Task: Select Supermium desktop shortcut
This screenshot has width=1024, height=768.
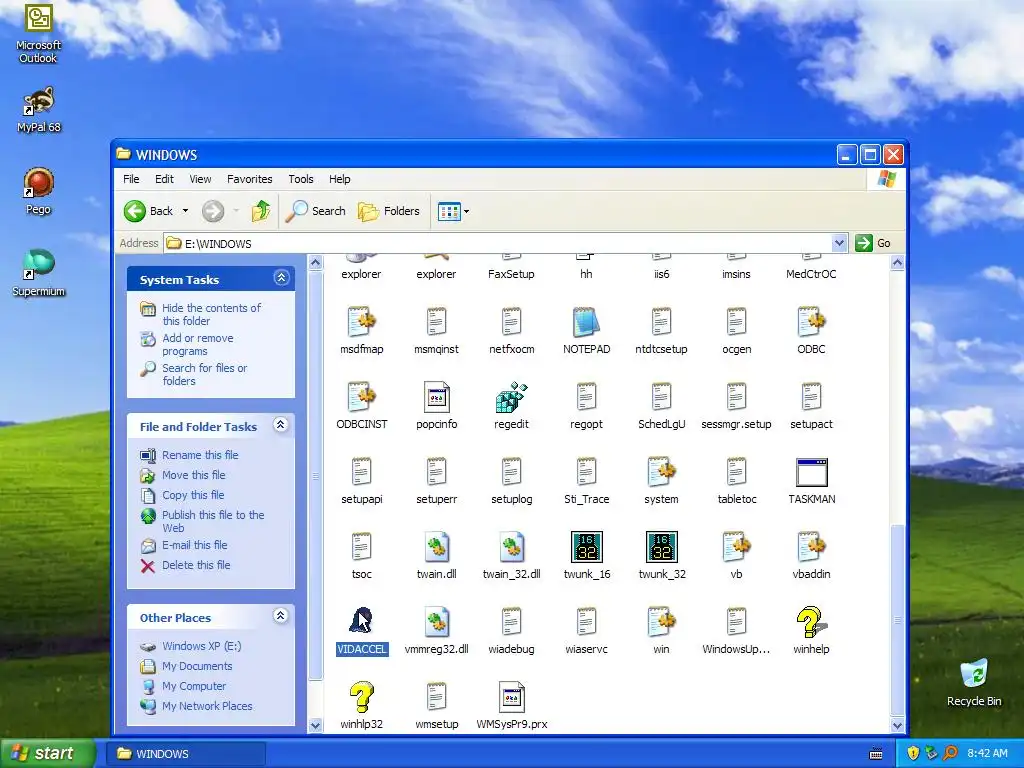Action: click(39, 273)
